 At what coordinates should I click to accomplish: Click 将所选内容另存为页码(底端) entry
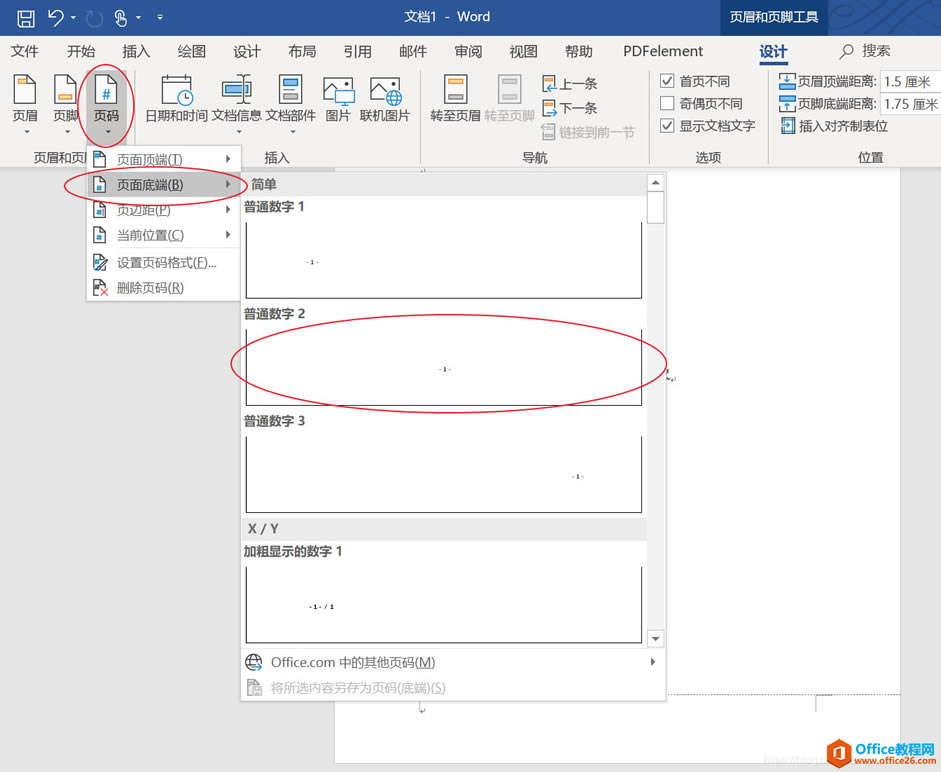point(453,687)
